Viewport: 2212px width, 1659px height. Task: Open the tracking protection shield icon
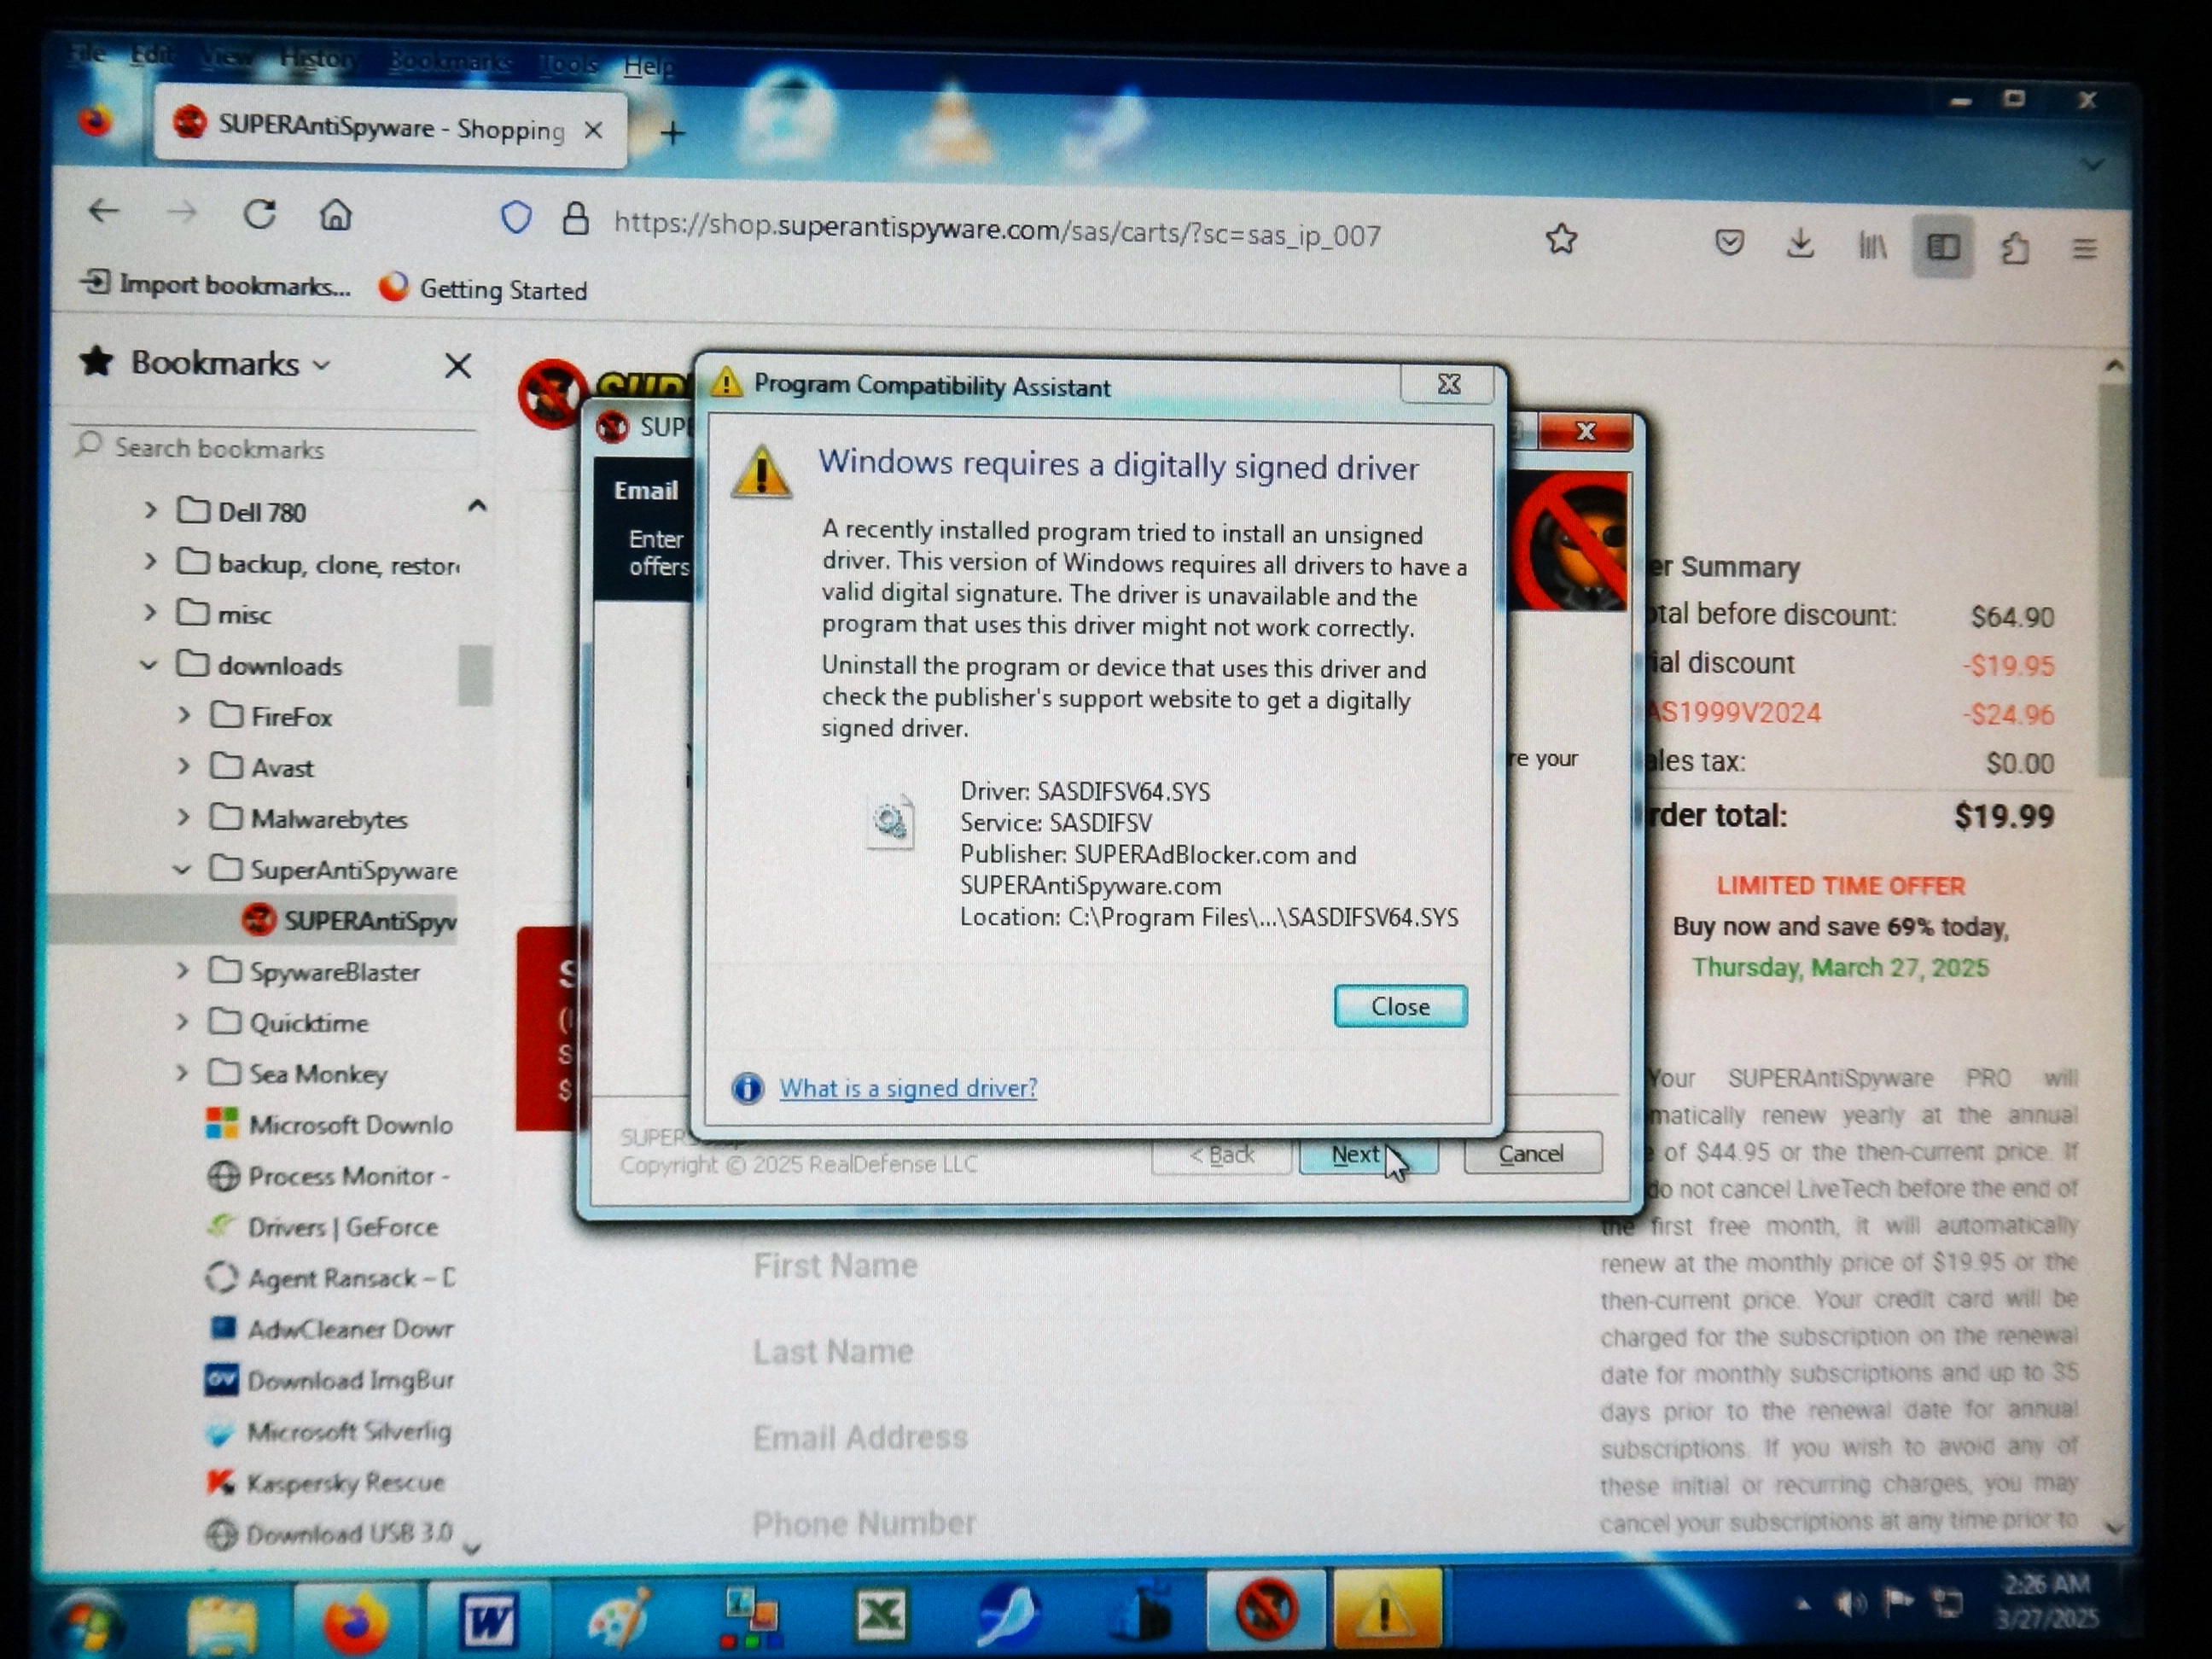[x=516, y=218]
